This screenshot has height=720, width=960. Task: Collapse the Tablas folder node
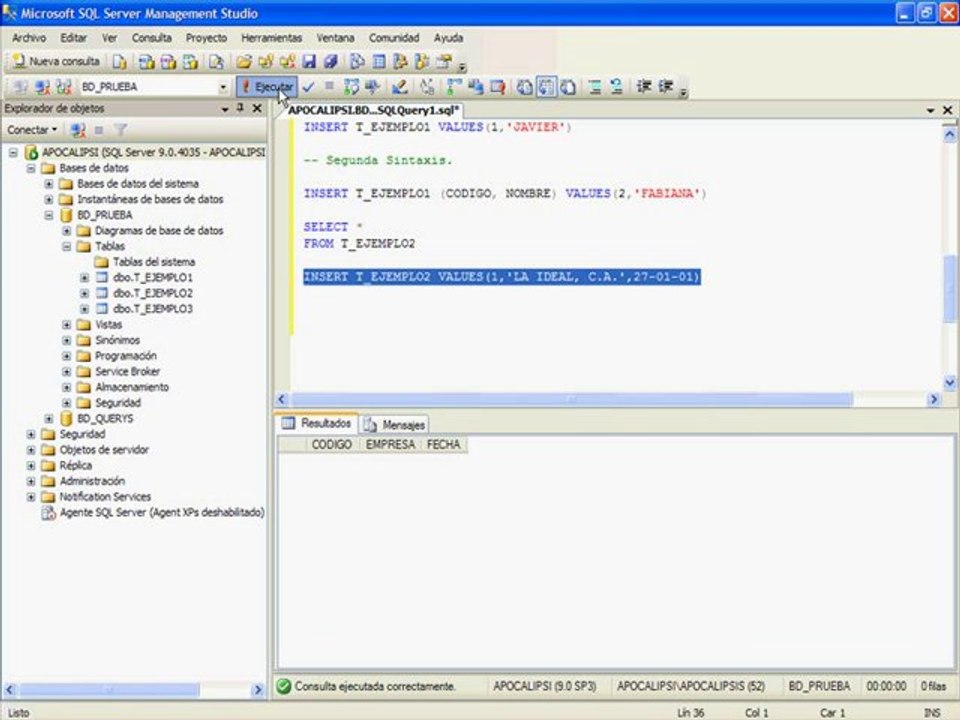click(x=67, y=246)
